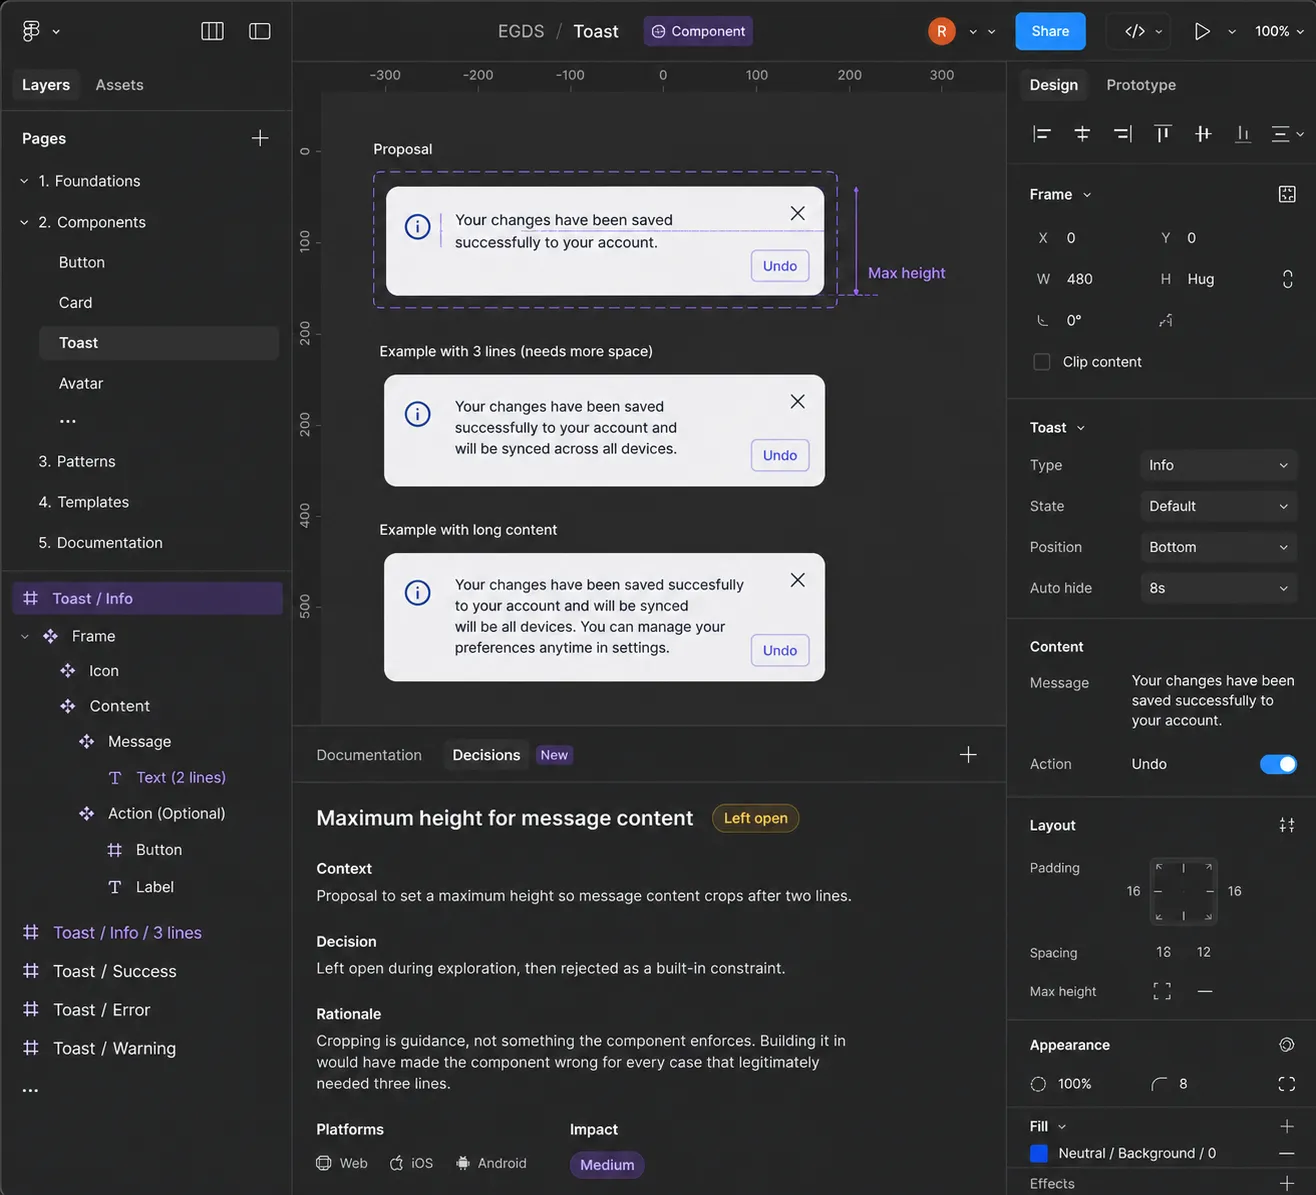Open the Type dropdown set to Info
This screenshot has width=1316, height=1195.
[x=1218, y=465]
